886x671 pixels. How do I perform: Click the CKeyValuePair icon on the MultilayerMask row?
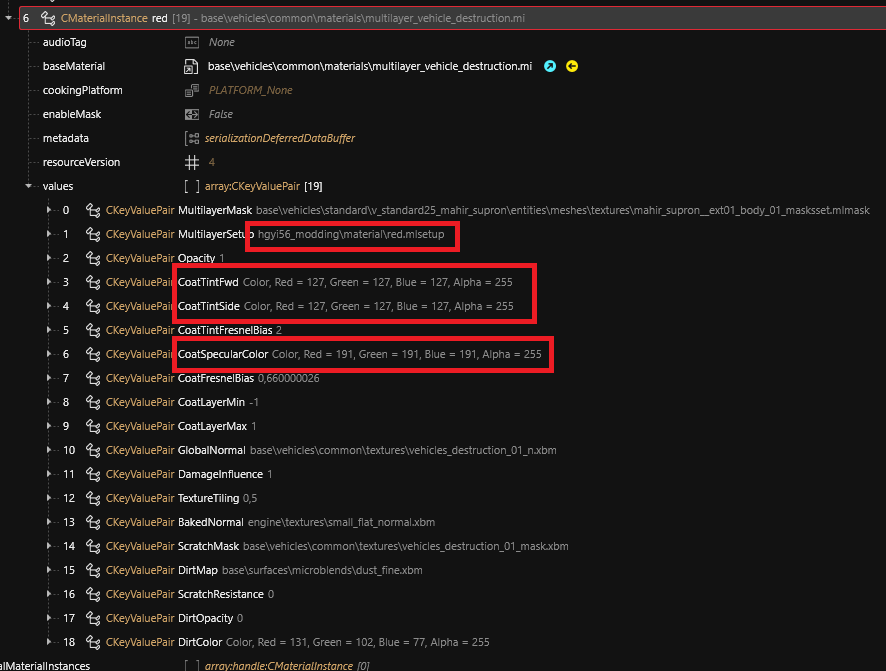point(93,210)
